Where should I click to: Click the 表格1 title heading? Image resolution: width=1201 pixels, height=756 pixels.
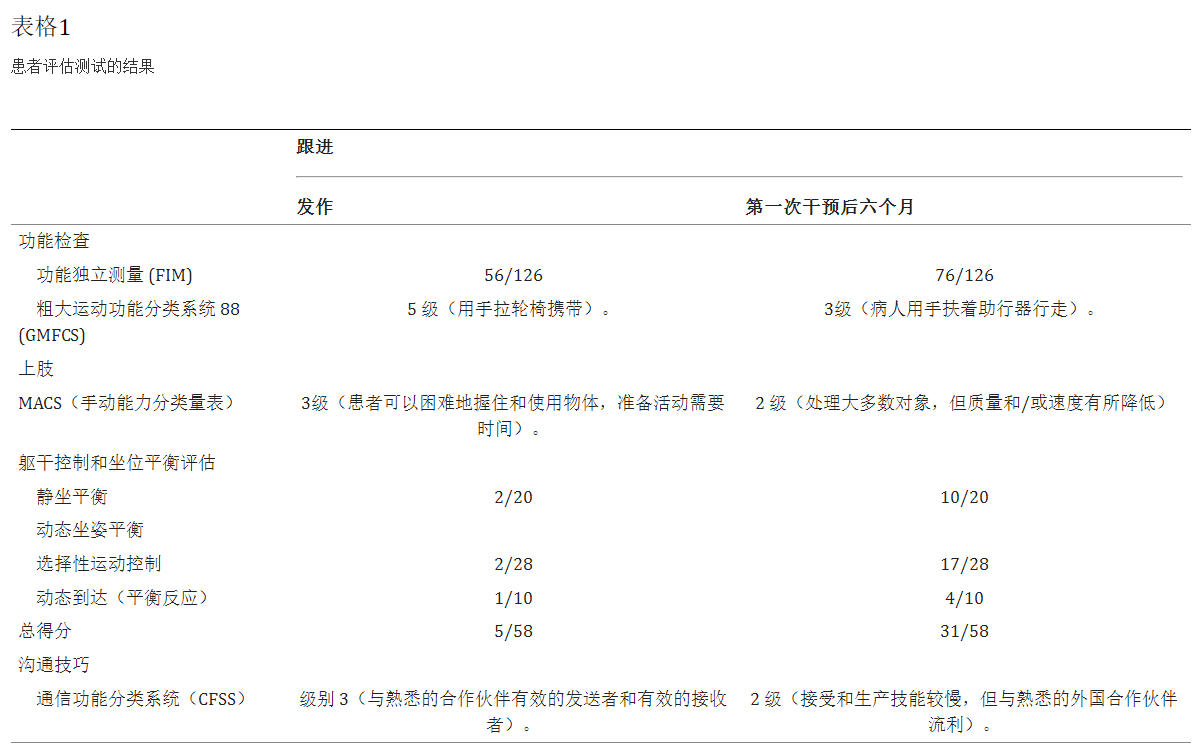(x=41, y=27)
